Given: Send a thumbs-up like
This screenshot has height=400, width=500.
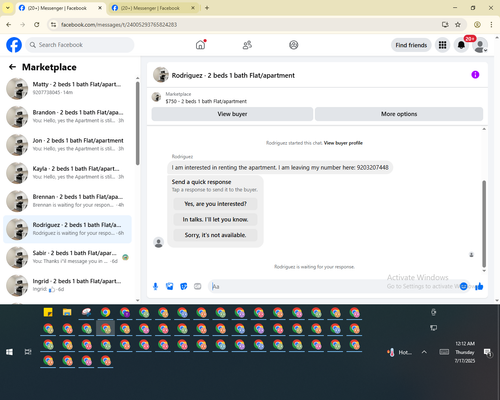Looking at the screenshot, I should click(479, 286).
